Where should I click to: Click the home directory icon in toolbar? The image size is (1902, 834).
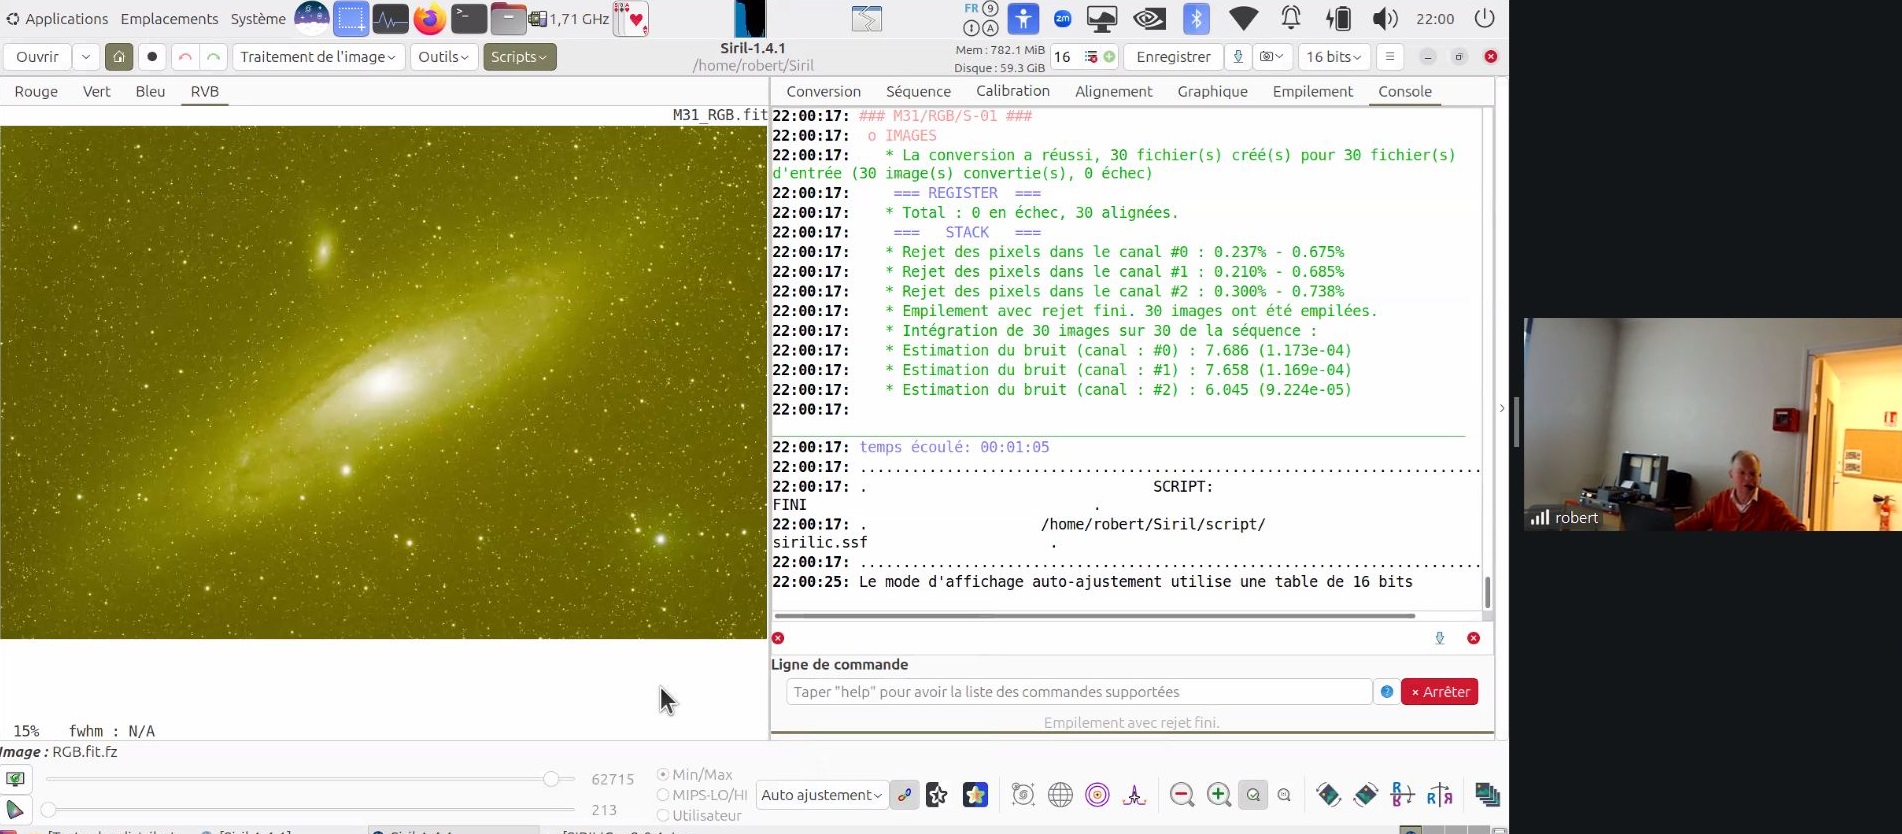point(119,57)
